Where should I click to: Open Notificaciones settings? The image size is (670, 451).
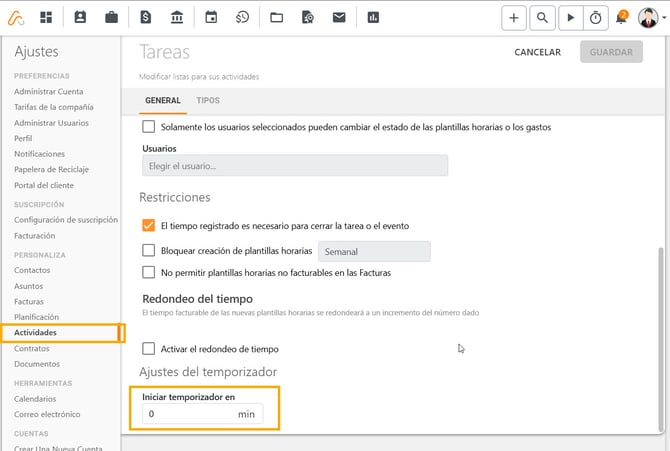point(39,154)
